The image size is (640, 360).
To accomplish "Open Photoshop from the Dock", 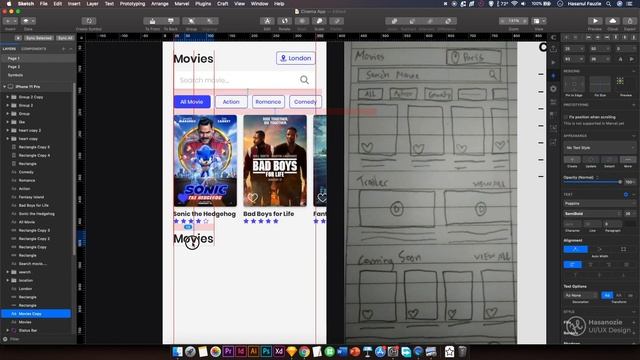I will (266, 351).
